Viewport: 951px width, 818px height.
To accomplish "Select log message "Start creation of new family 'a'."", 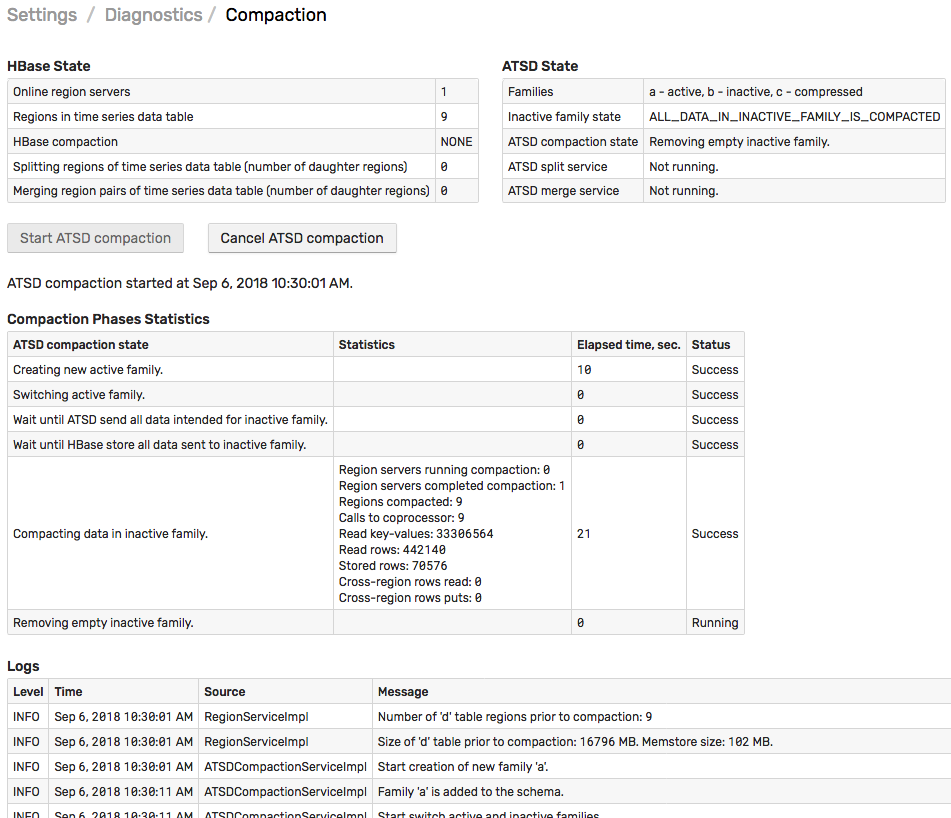I will point(463,766).
